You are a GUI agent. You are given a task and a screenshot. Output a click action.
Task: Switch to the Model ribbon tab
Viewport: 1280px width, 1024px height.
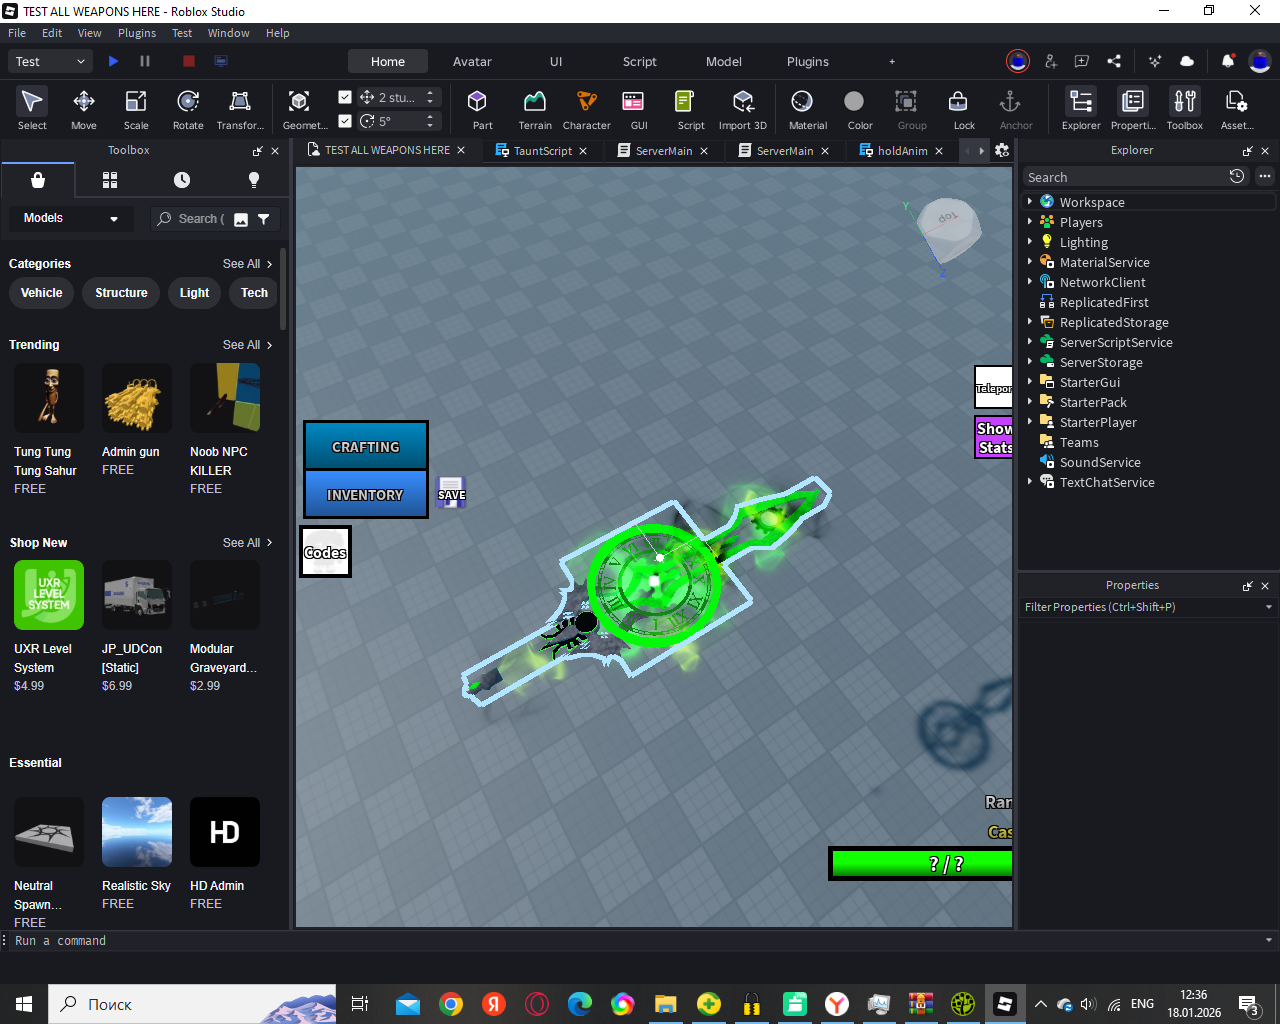coord(724,61)
